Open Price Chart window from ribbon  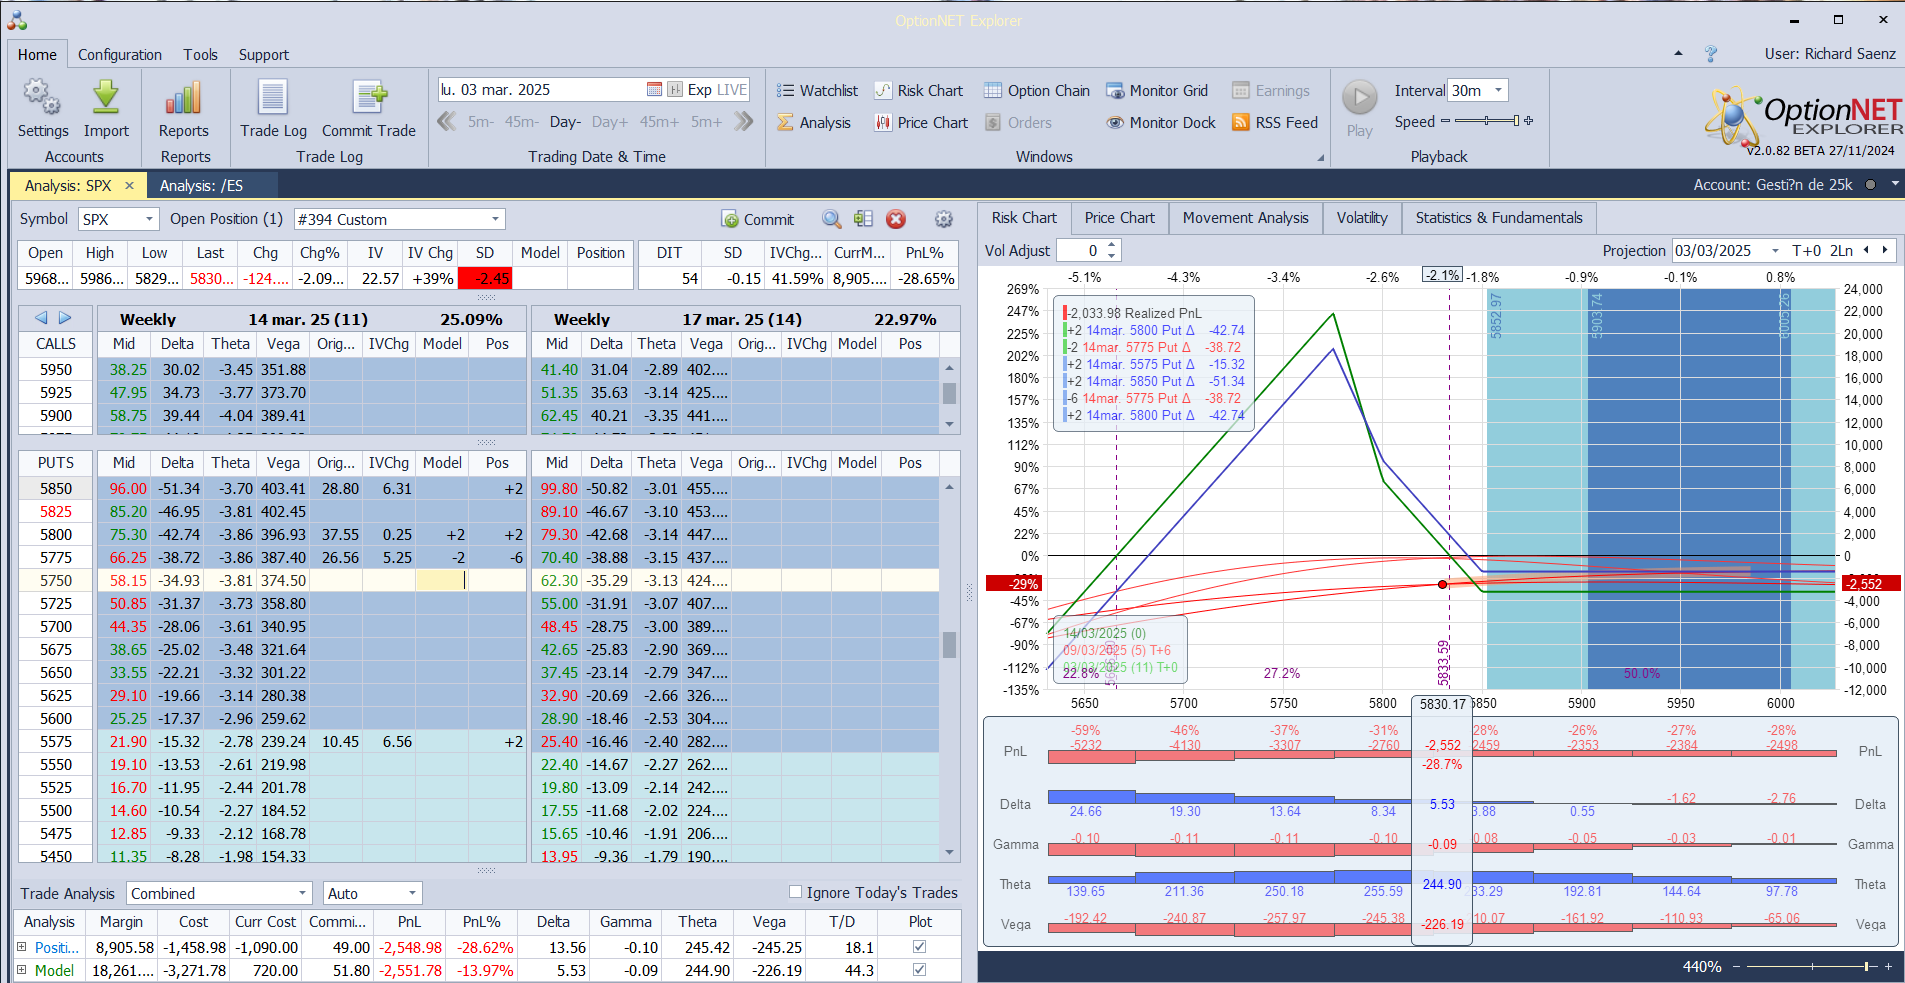(x=921, y=123)
